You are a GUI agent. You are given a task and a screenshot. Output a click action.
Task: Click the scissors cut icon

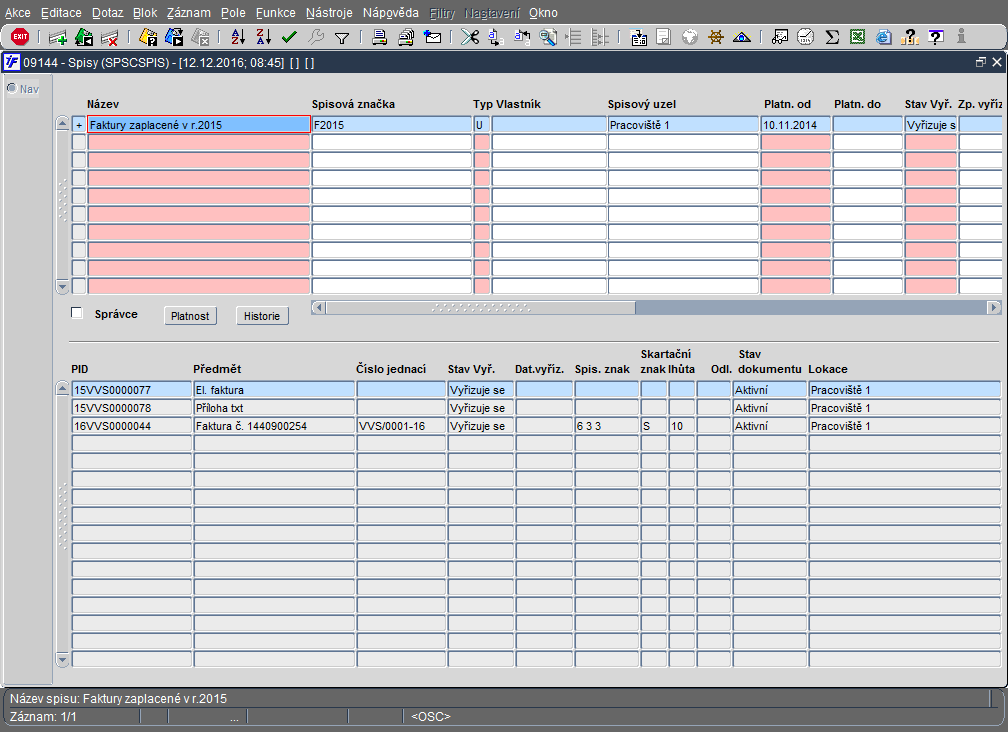[x=469, y=38]
